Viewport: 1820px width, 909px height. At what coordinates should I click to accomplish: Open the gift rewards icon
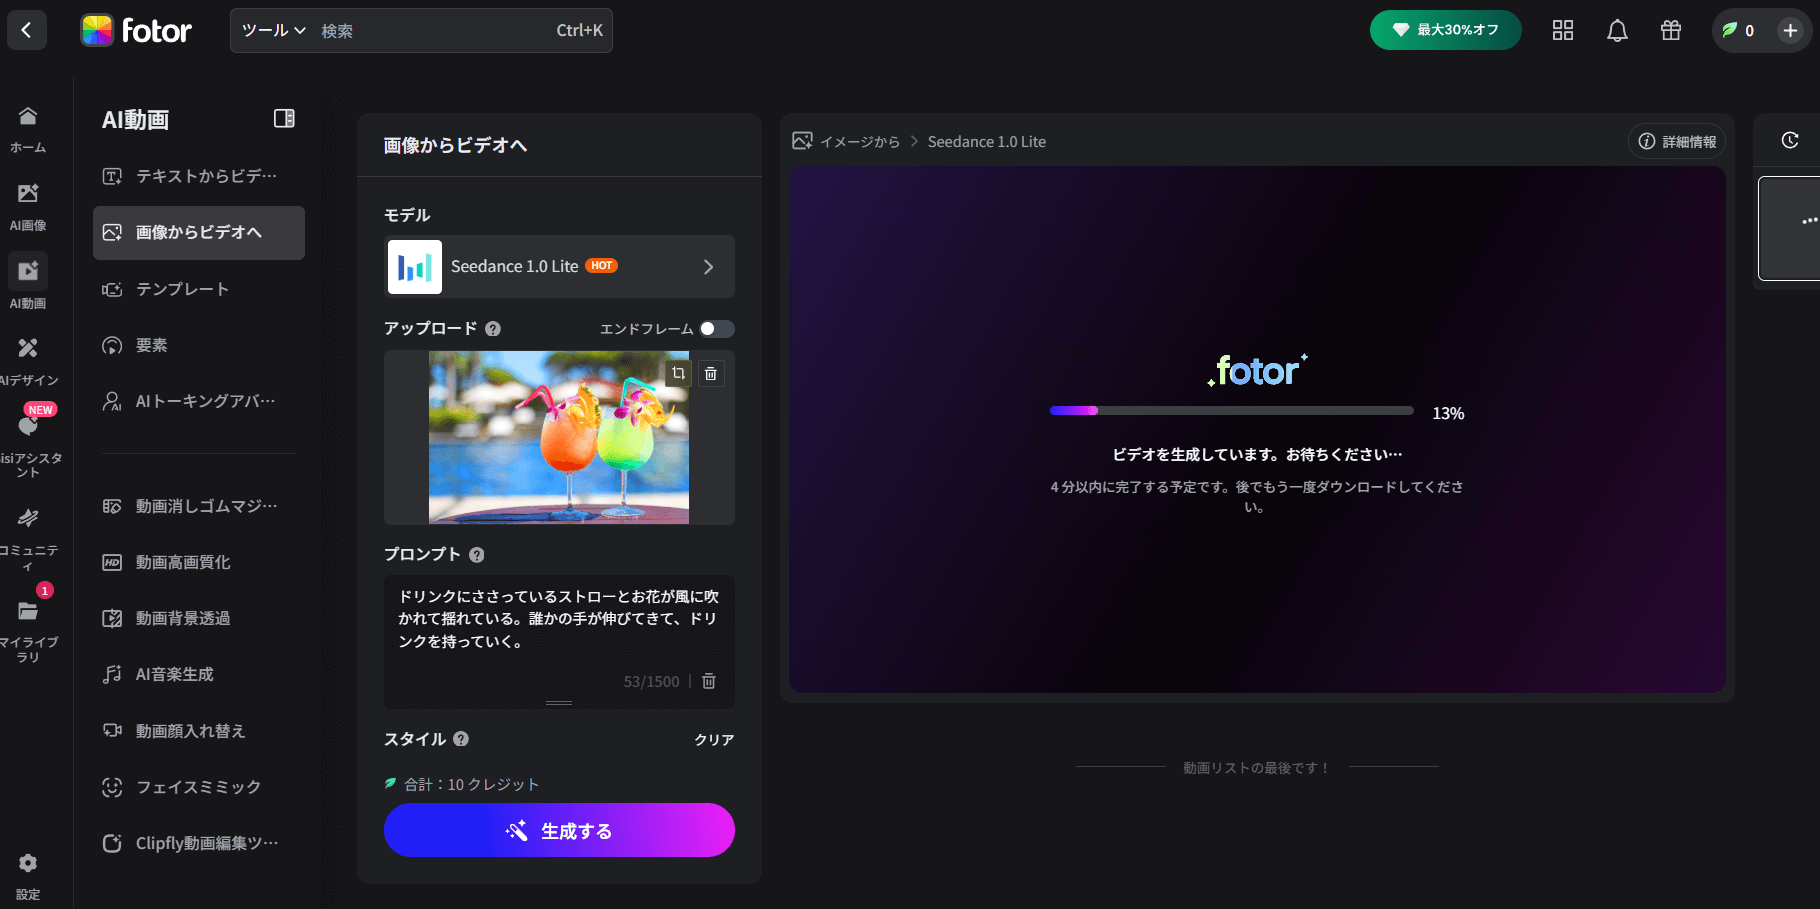1670,30
